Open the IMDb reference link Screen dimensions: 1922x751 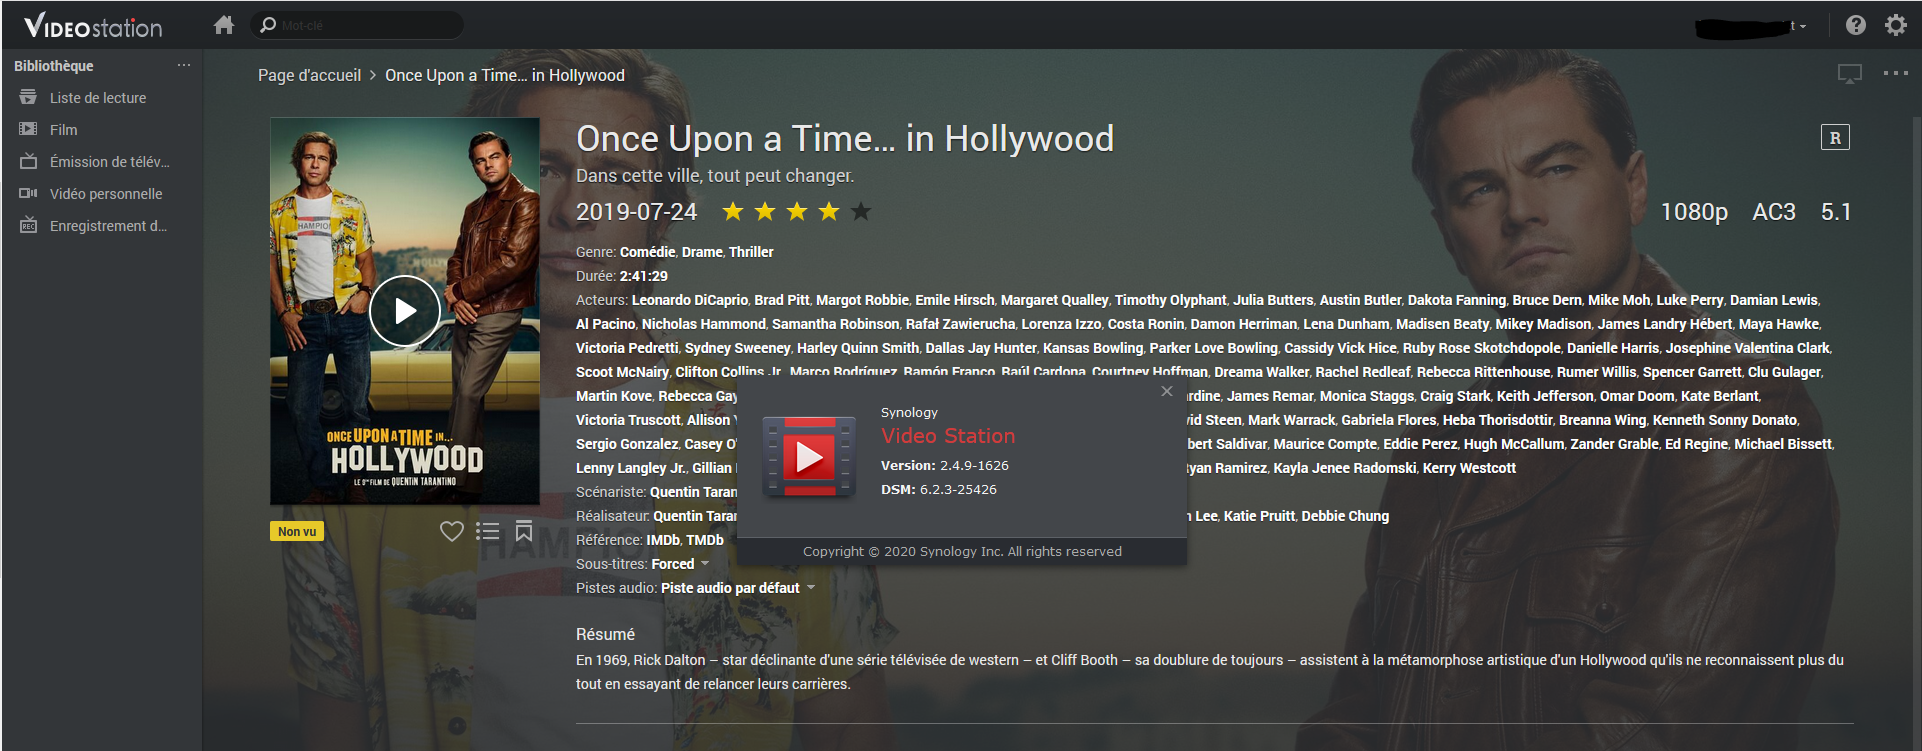point(663,540)
